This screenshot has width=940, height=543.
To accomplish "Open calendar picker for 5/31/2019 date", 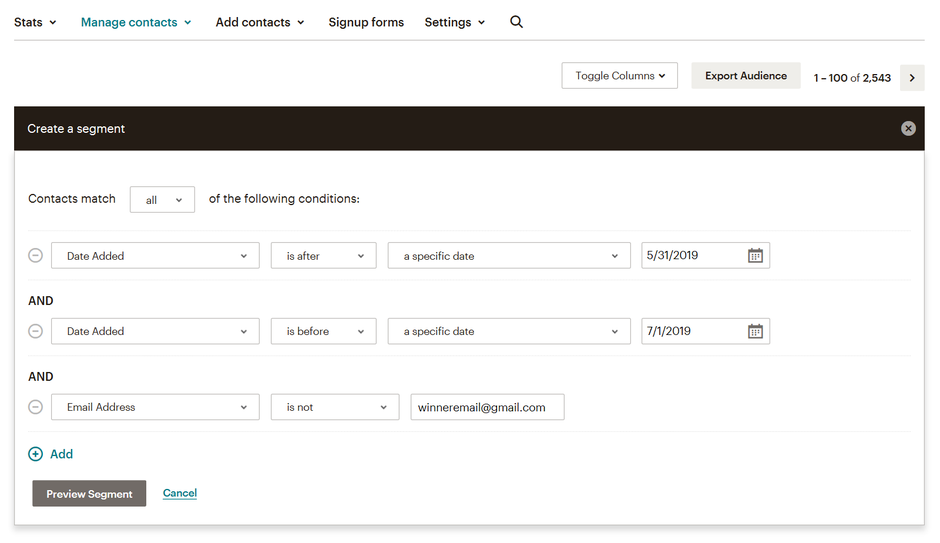I will (x=755, y=256).
